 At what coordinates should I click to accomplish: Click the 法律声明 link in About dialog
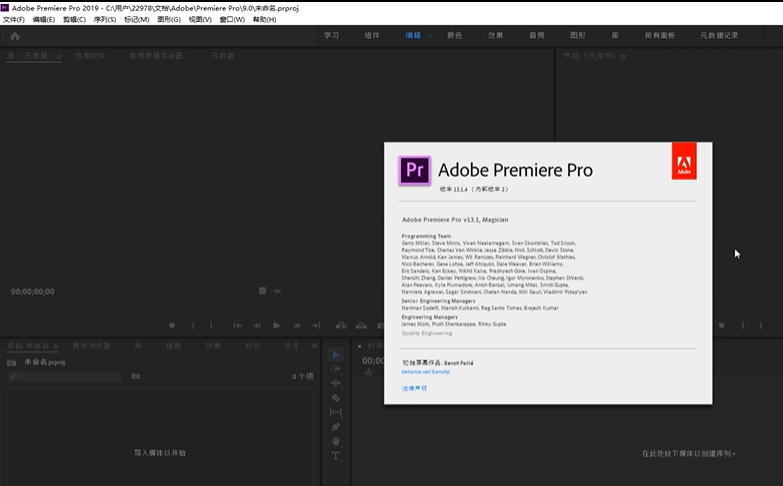414,388
